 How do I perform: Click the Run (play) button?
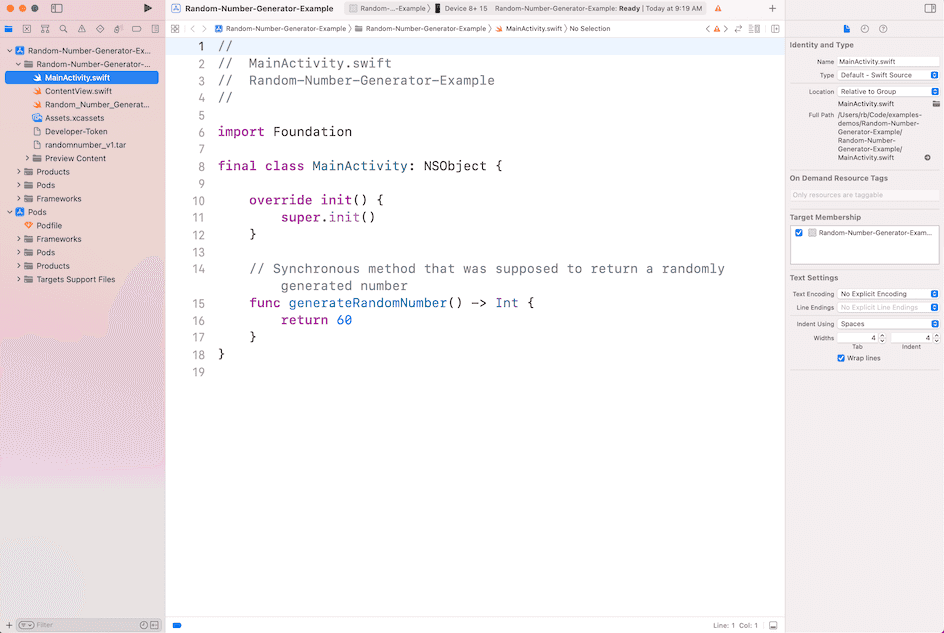point(148,8)
